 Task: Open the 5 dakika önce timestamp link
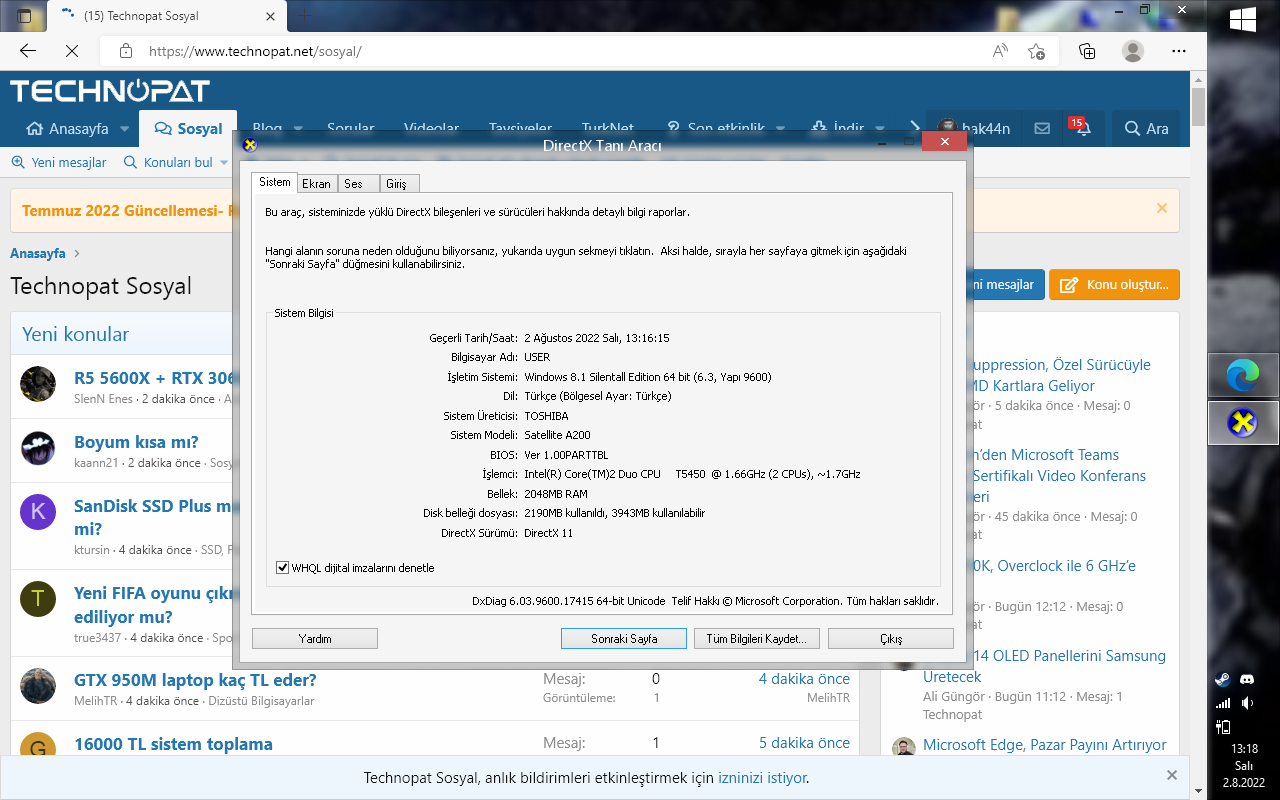coord(804,743)
